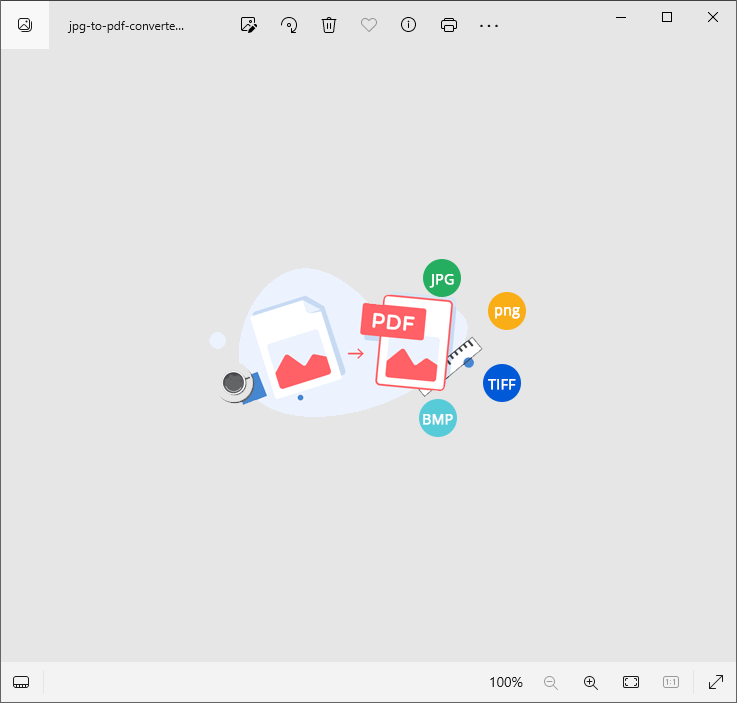Print the image using the printer icon
Viewport: 737px width, 703px height.
(449, 25)
